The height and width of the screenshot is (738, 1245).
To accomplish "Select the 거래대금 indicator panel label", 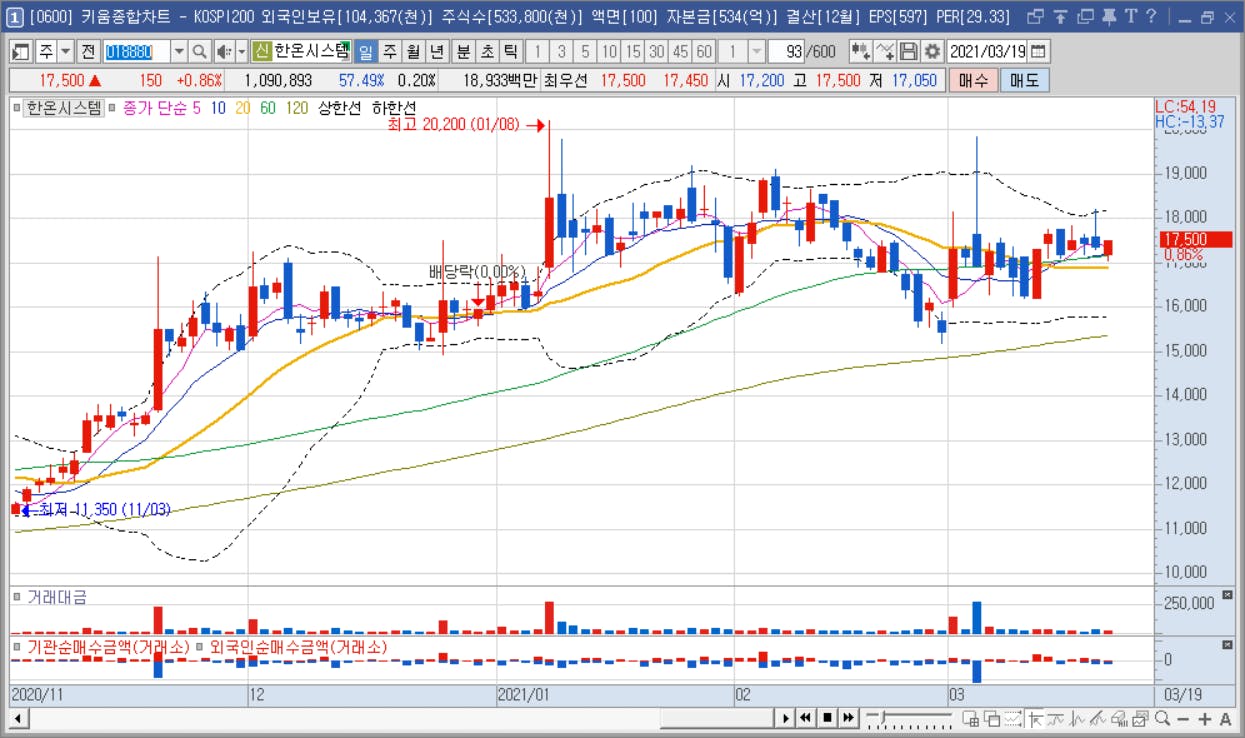I will tap(57, 597).
